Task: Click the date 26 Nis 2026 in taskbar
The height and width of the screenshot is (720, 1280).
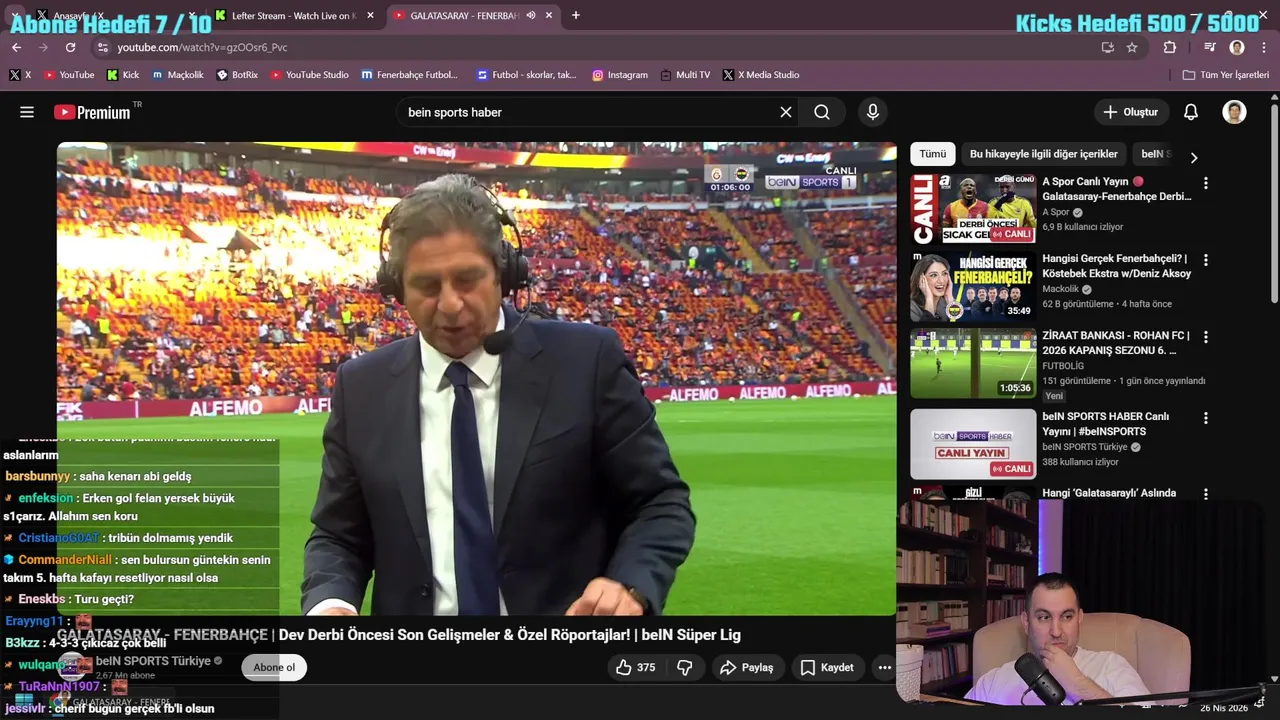Action: (1224, 708)
